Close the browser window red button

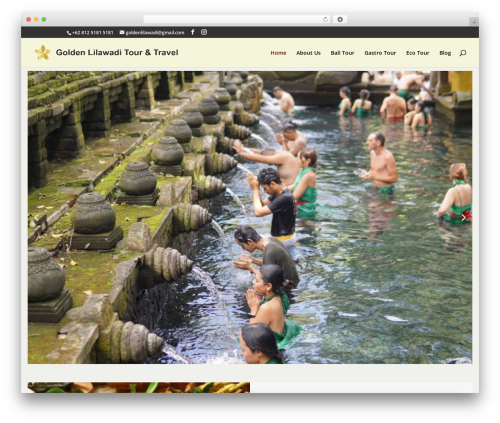click(29, 20)
